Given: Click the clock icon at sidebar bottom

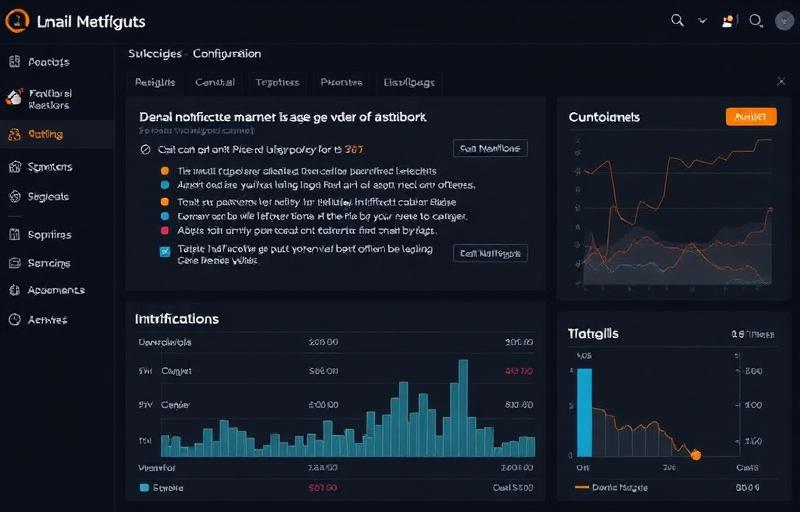Looking at the screenshot, I should [x=14, y=320].
